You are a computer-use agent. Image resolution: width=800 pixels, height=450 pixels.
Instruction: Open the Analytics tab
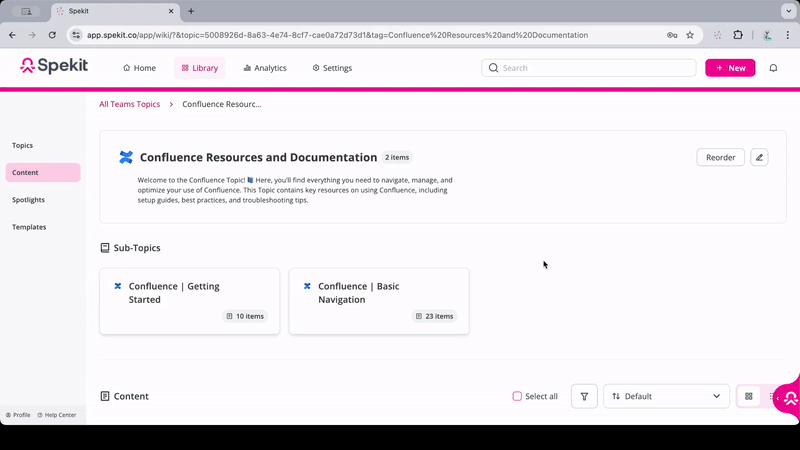pos(265,68)
